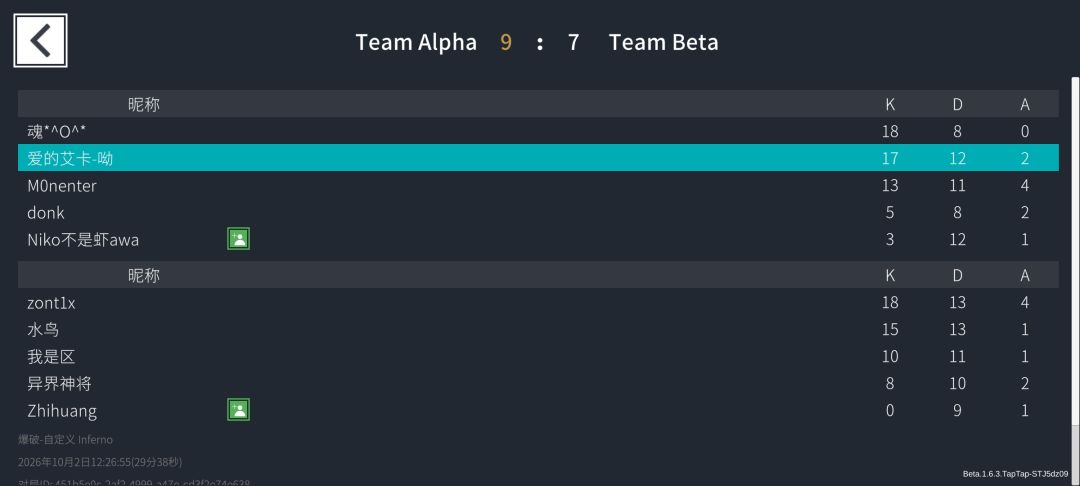This screenshot has height=486, width=1080.
Task: Click the A column header for Team Alpha
Action: click(x=1025, y=104)
